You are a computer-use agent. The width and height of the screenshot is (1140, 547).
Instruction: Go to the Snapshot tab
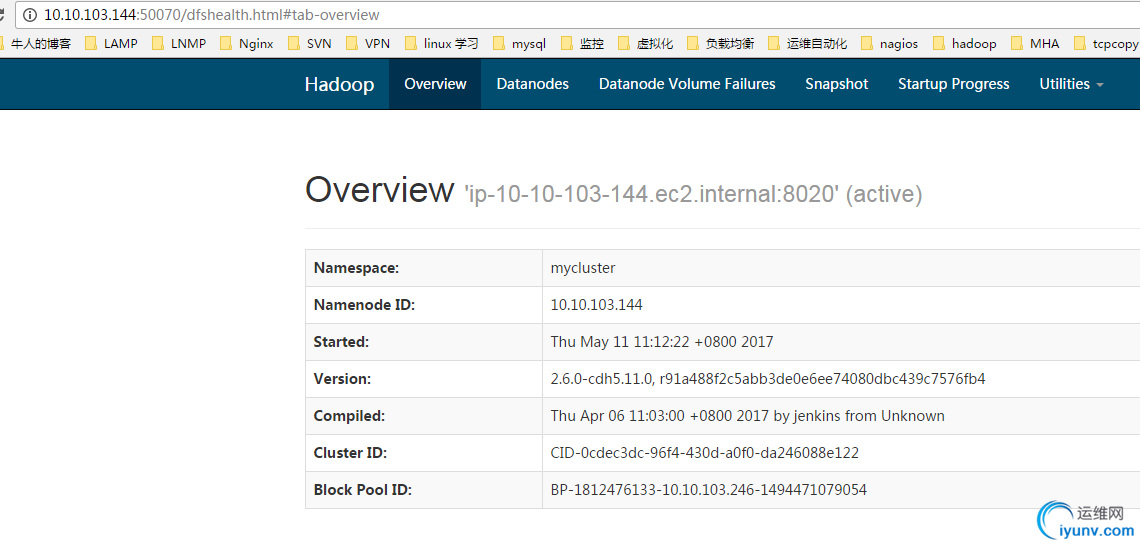point(837,84)
